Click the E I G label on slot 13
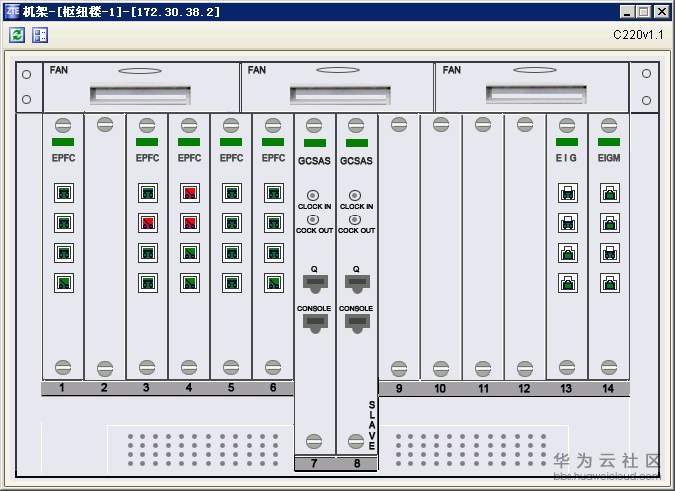675x491 pixels. [566, 158]
